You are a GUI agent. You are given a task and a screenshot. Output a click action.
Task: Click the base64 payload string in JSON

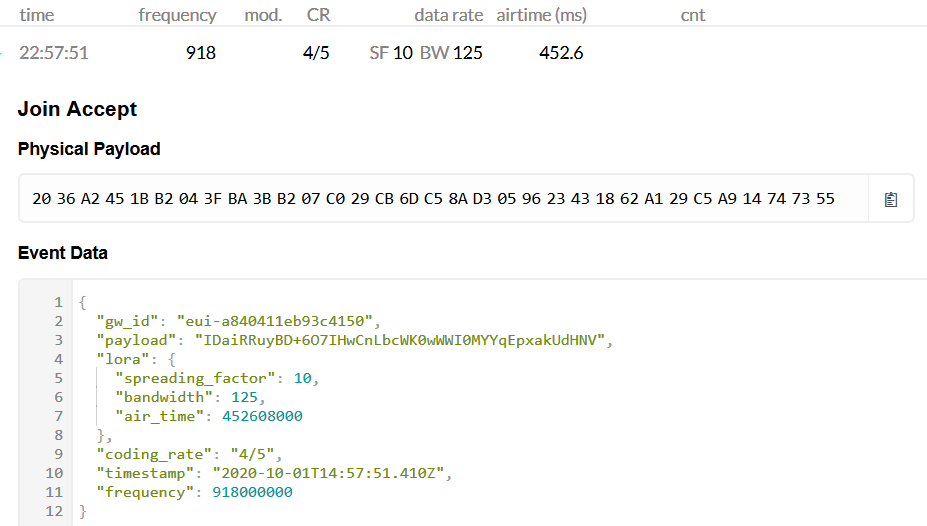(400, 340)
